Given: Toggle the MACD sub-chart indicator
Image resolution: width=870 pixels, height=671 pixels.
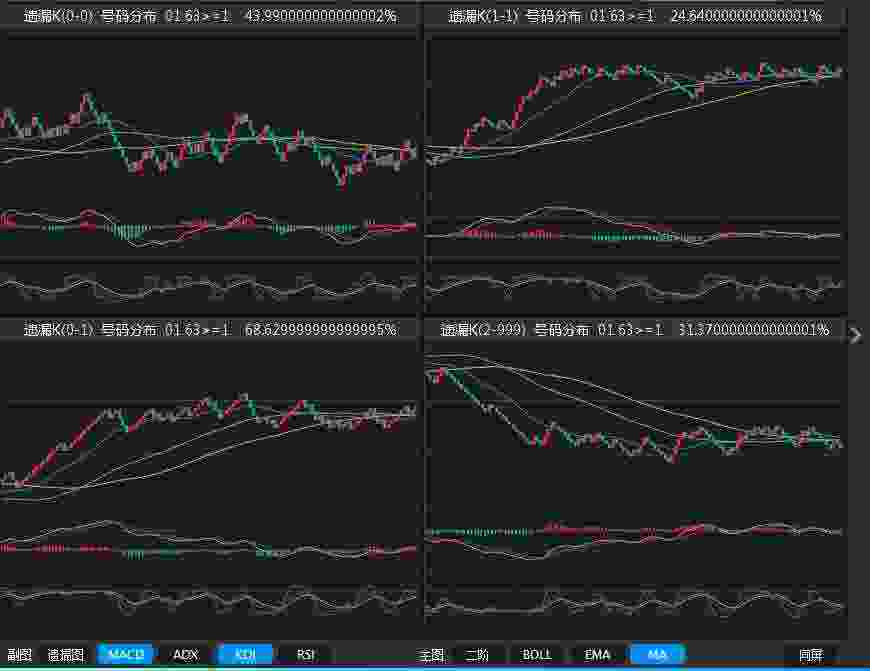Looking at the screenshot, I should point(126,655).
